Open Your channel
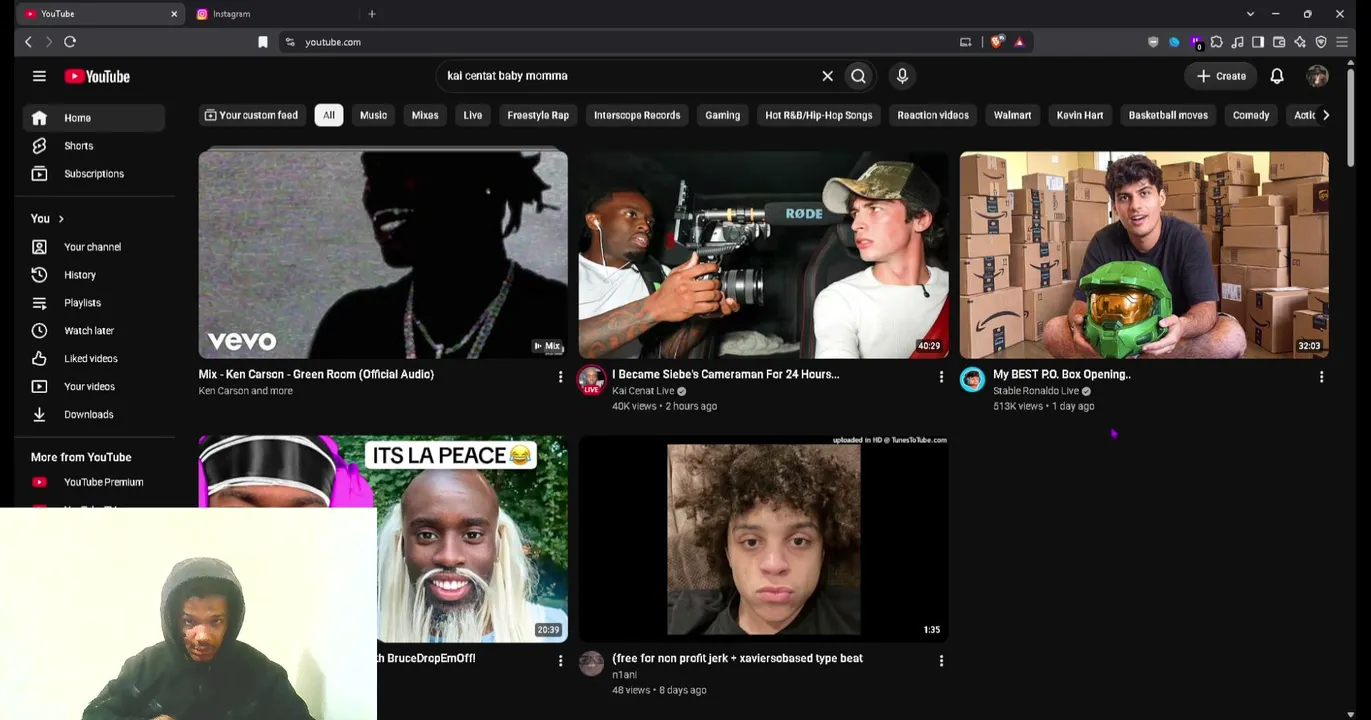The image size is (1371, 720). tap(94, 247)
